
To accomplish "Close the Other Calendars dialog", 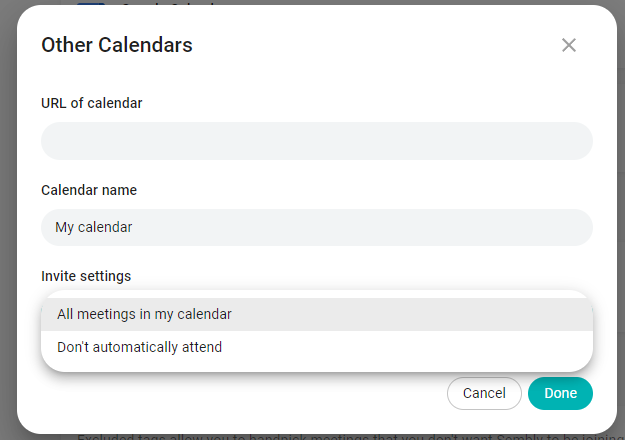I will [569, 45].
